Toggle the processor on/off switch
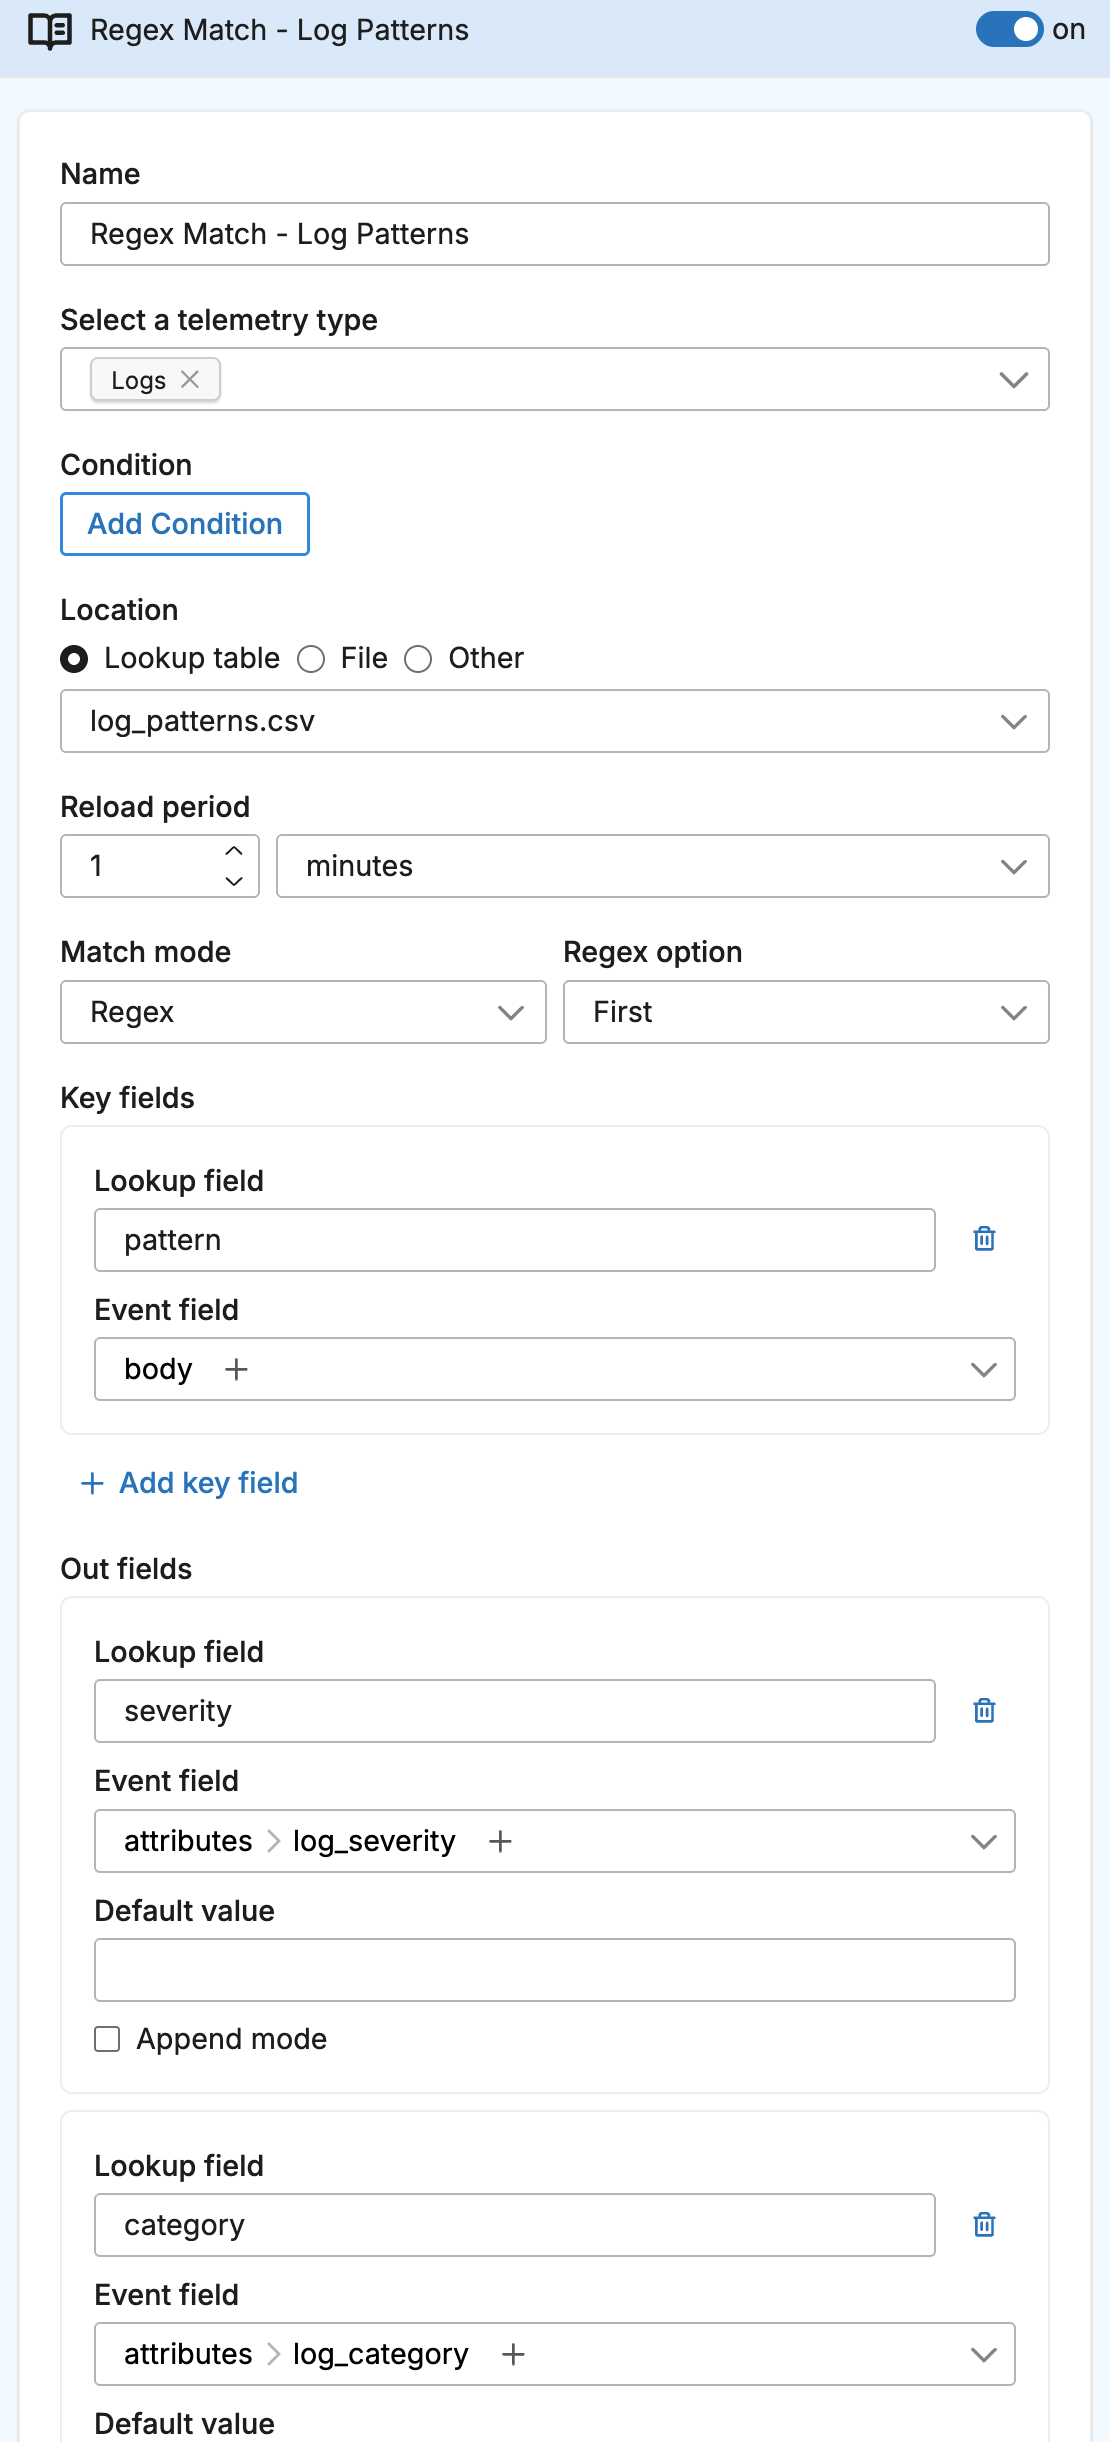Screen dimensions: 1110x2442 click(1009, 30)
